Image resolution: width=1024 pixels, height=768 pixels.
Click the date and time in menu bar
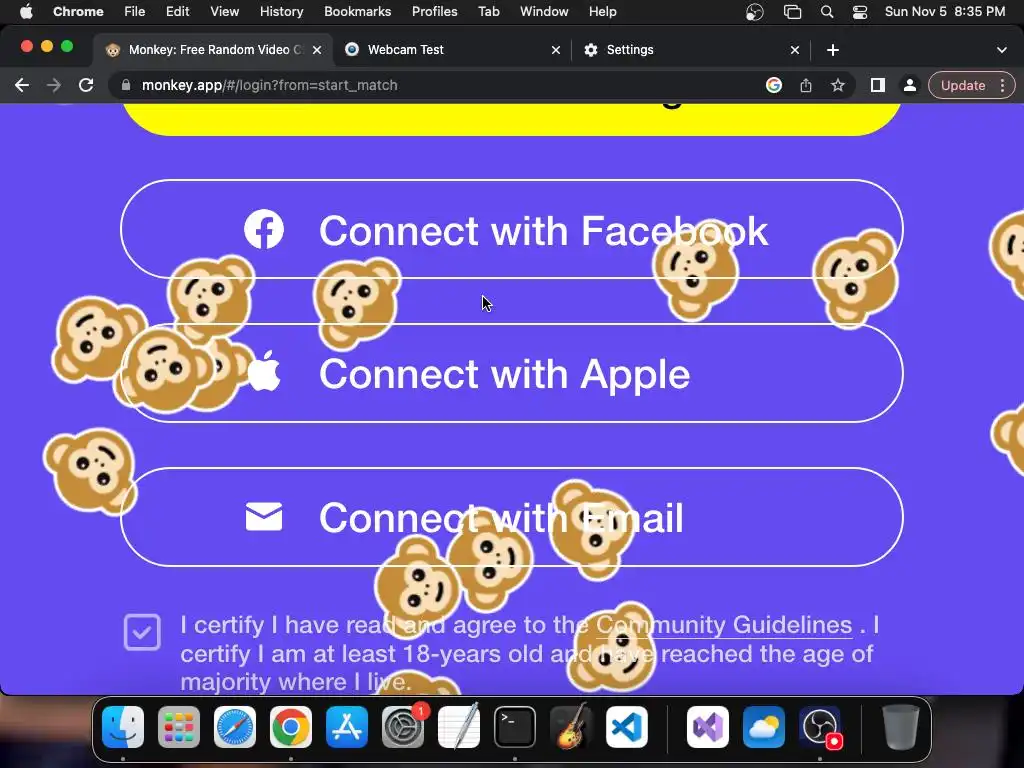[x=945, y=12]
